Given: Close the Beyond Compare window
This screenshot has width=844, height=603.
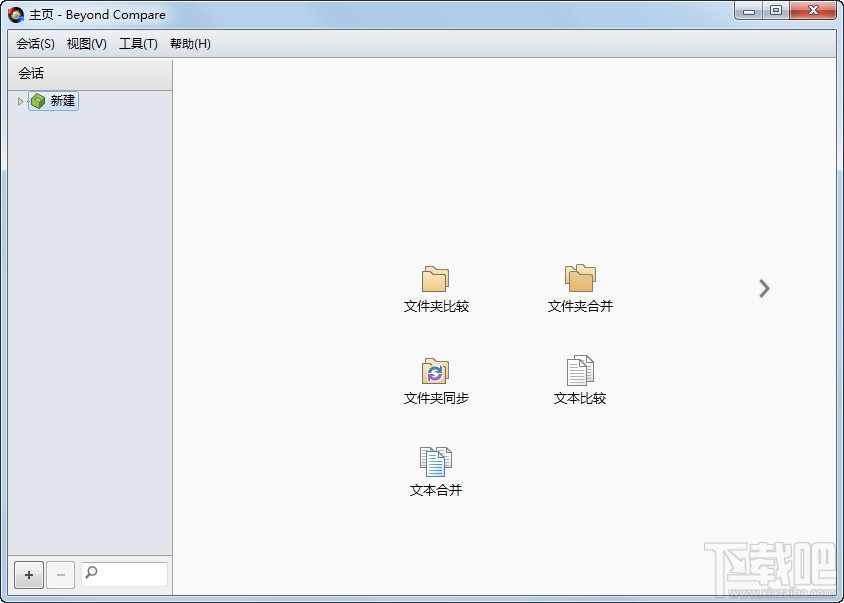Looking at the screenshot, I should [x=813, y=10].
